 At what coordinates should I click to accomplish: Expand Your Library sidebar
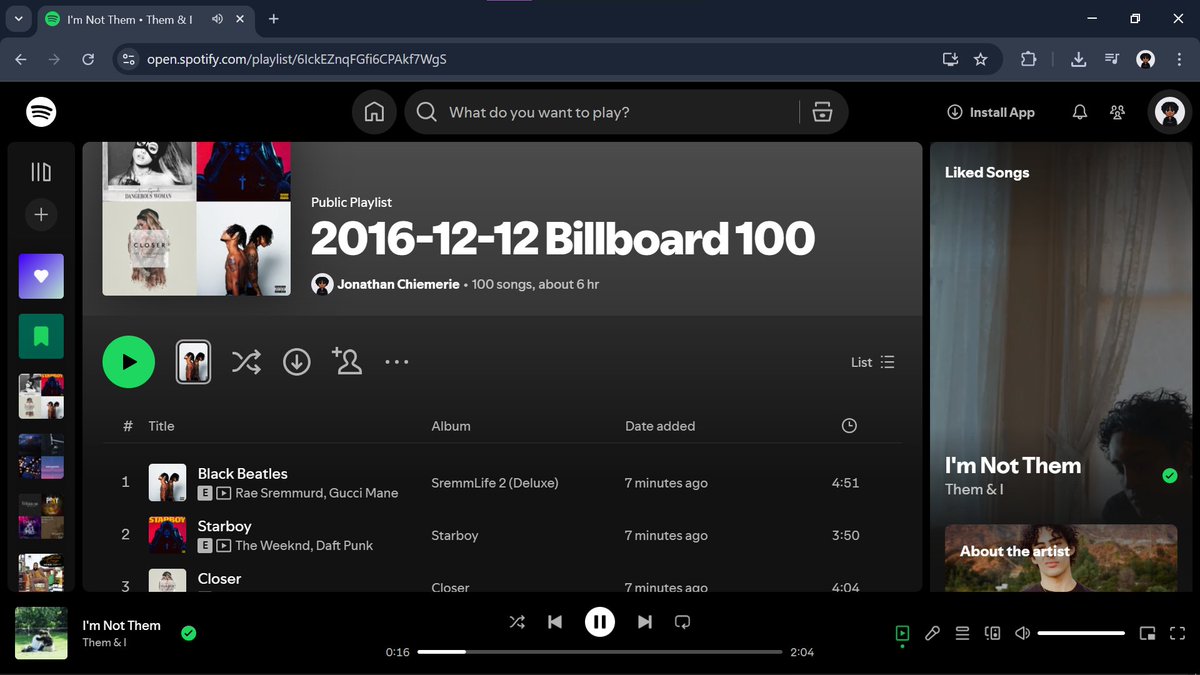41,172
